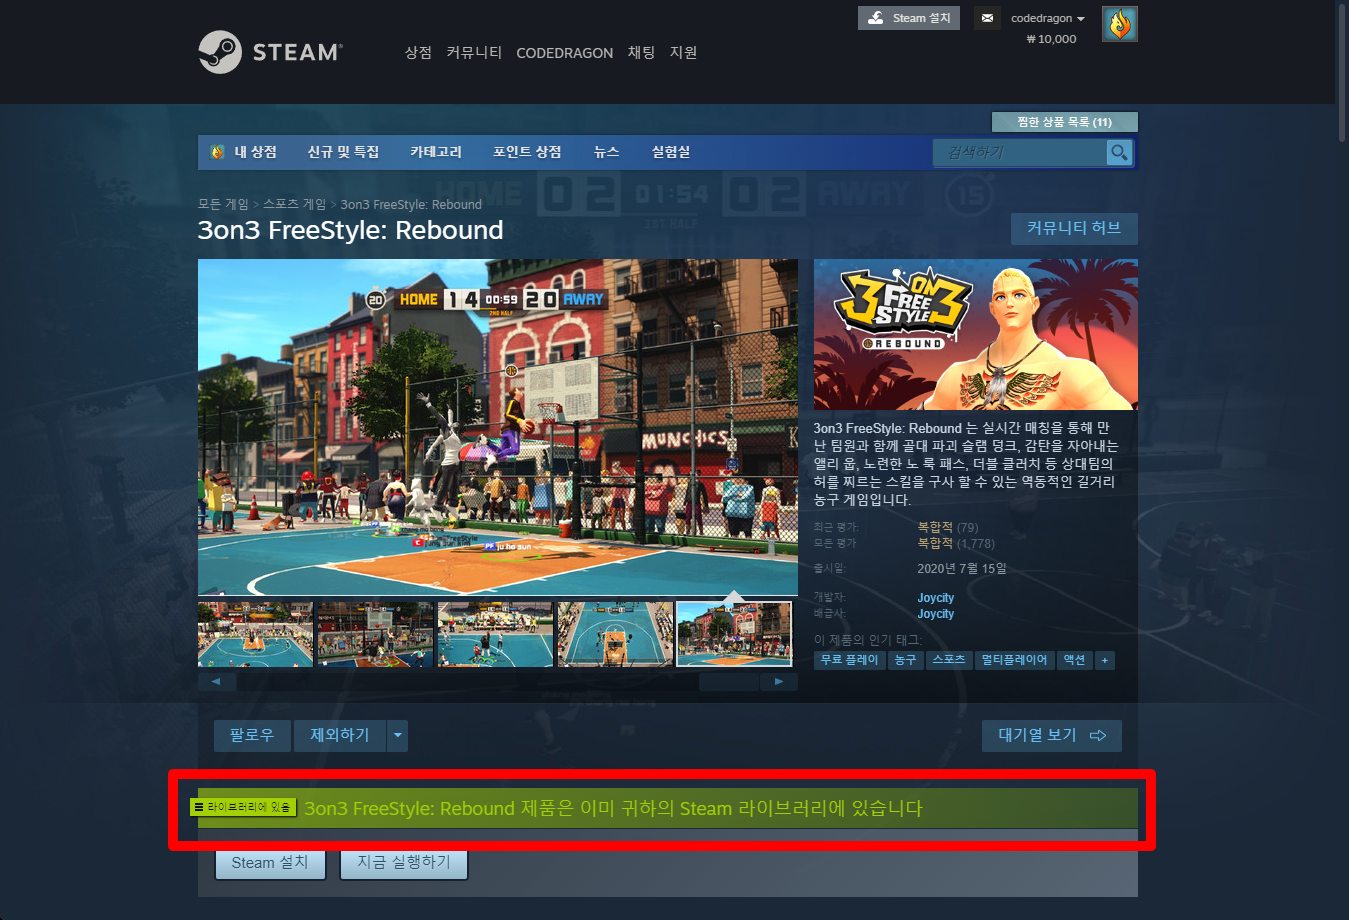
Task: Open the 실험실 tab
Action: click(x=671, y=152)
